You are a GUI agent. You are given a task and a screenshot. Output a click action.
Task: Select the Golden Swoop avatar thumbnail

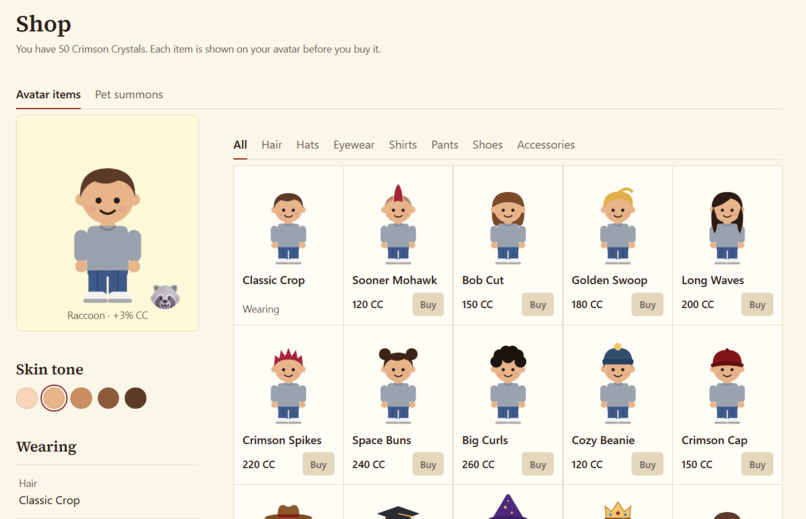[618, 226]
